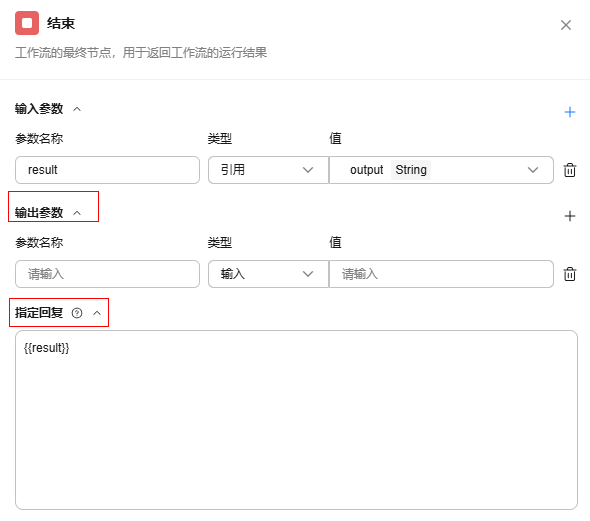Add input parameter with blue plus

(x=570, y=112)
